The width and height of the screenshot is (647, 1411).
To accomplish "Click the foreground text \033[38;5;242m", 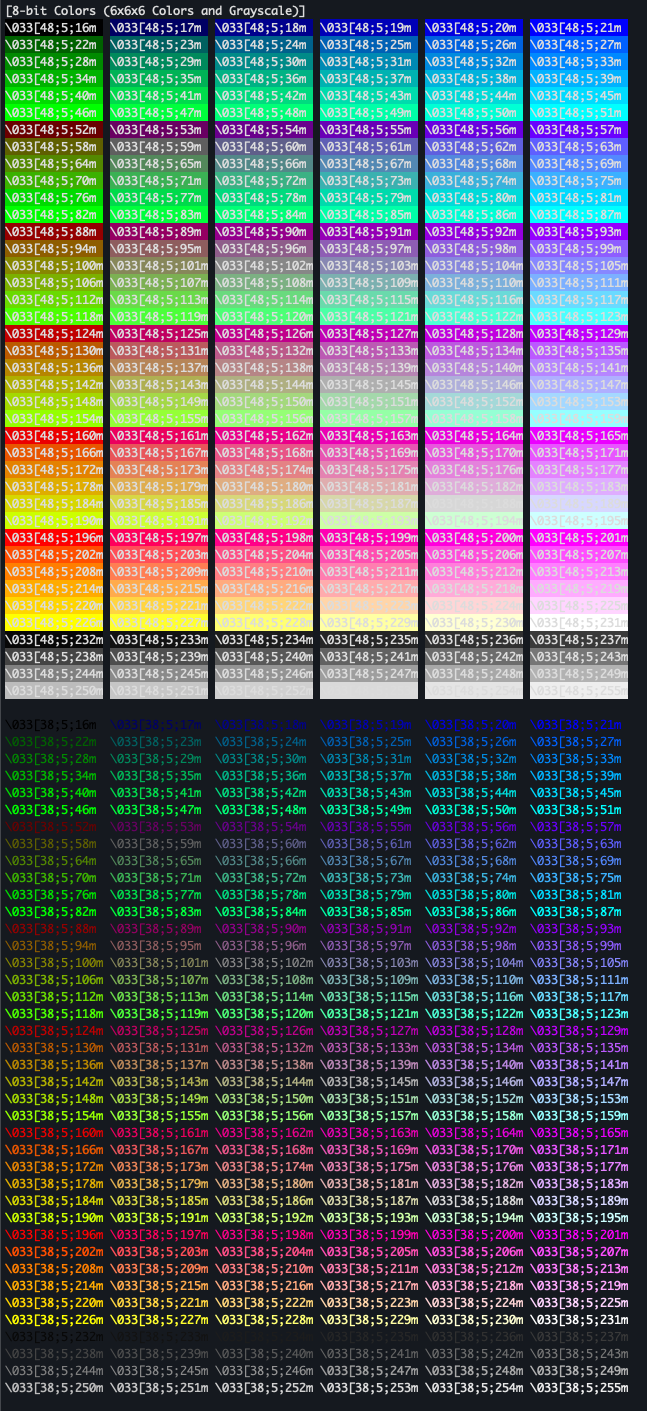I will pos(474,1354).
